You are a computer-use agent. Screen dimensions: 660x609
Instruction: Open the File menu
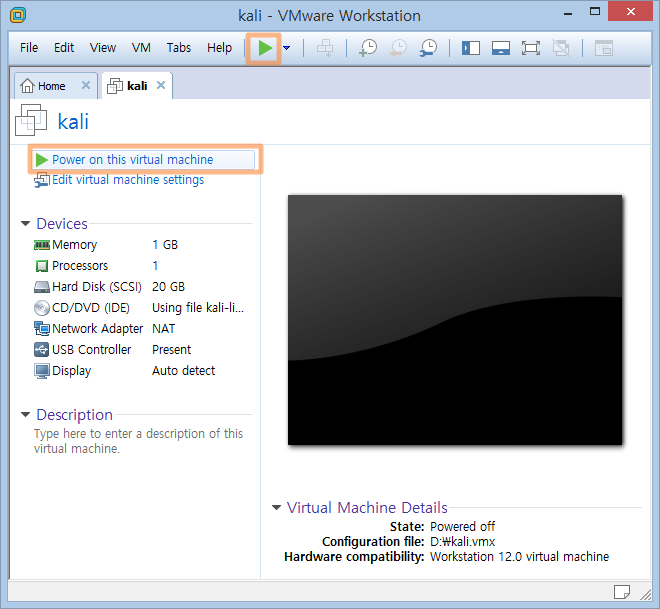(x=29, y=48)
